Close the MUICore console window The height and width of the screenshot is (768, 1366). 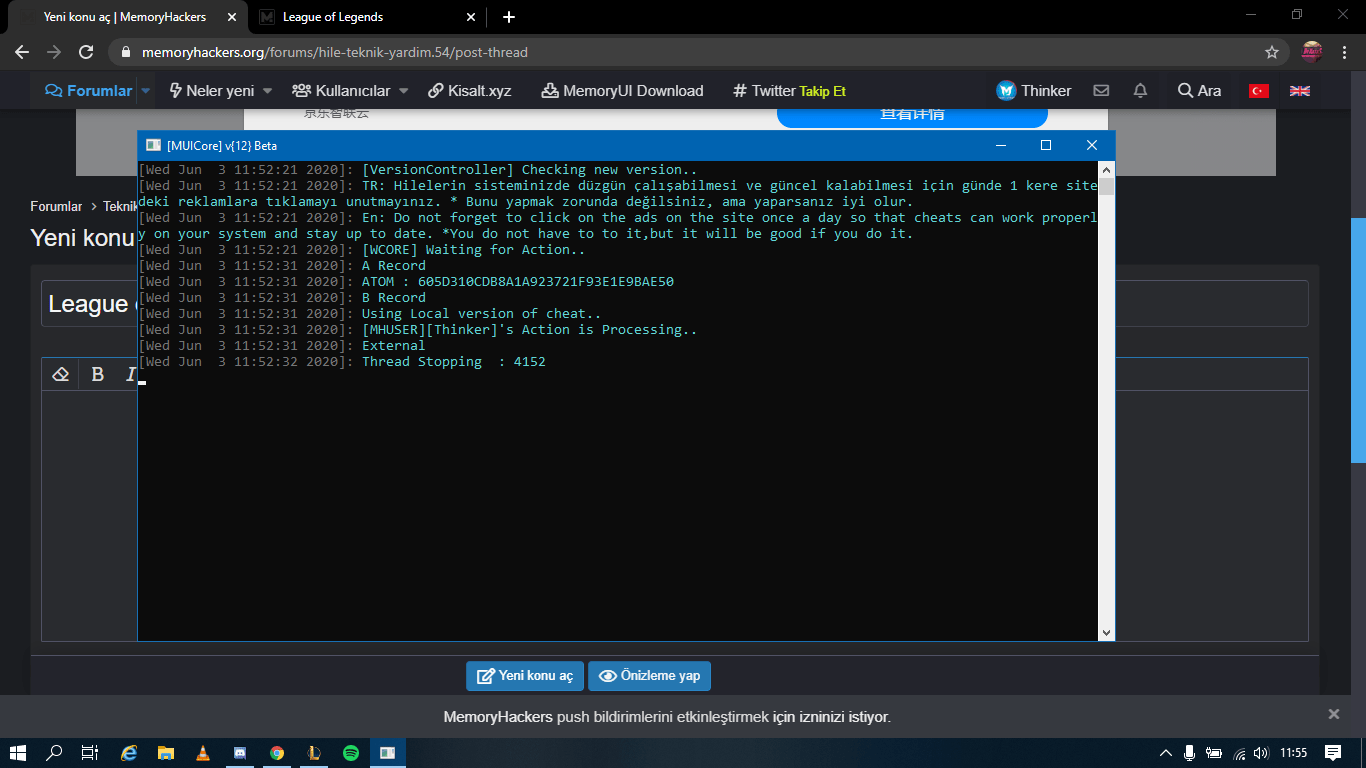[1092, 145]
